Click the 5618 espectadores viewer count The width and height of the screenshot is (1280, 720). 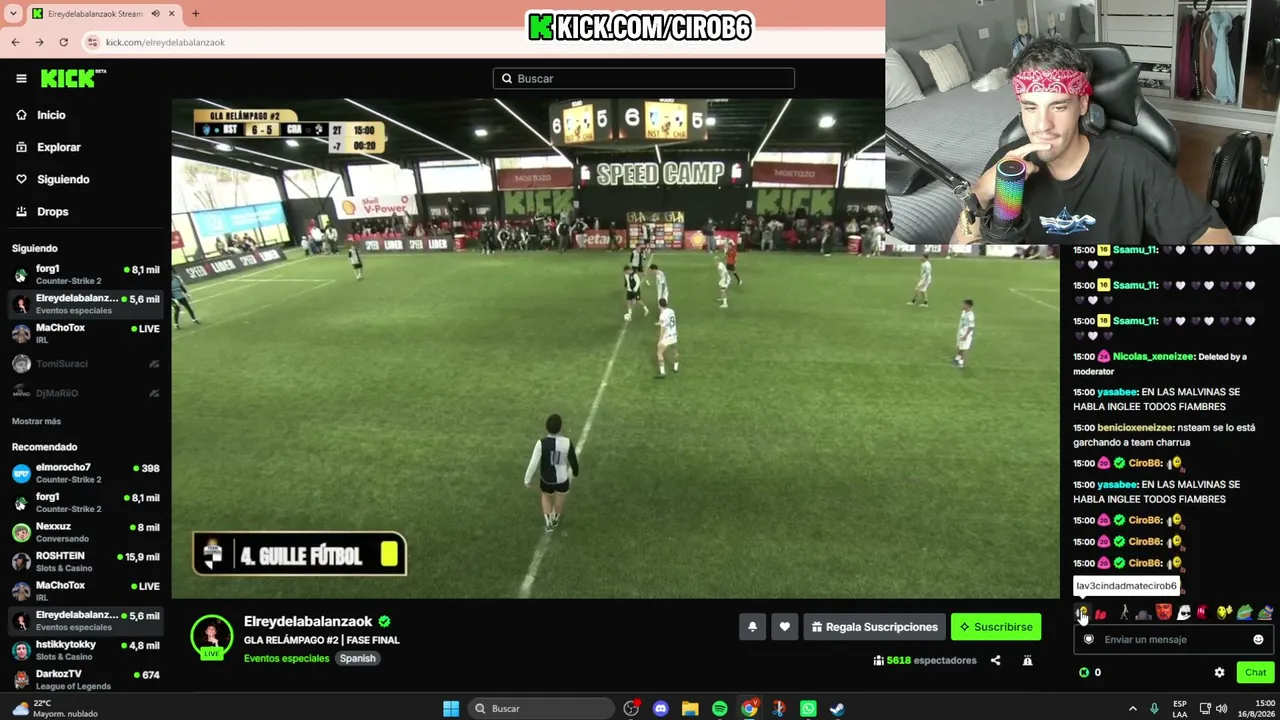pyautogui.click(x=924, y=660)
